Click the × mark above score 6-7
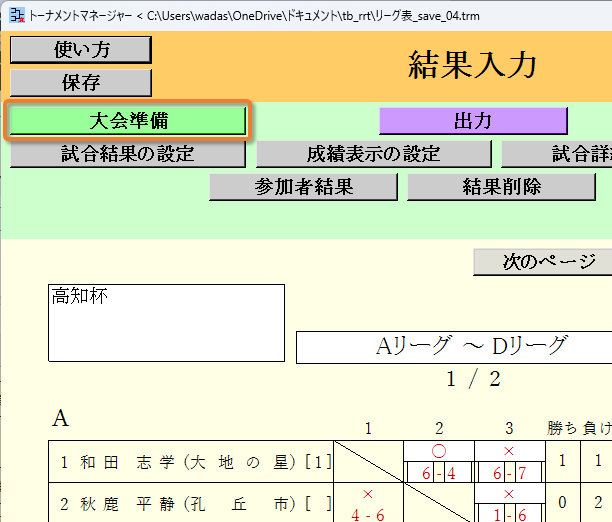This screenshot has width=612, height=522. 509,451
